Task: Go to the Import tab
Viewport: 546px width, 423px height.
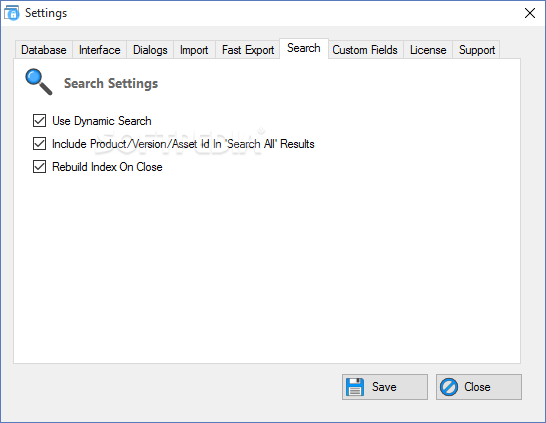Action: [x=194, y=50]
